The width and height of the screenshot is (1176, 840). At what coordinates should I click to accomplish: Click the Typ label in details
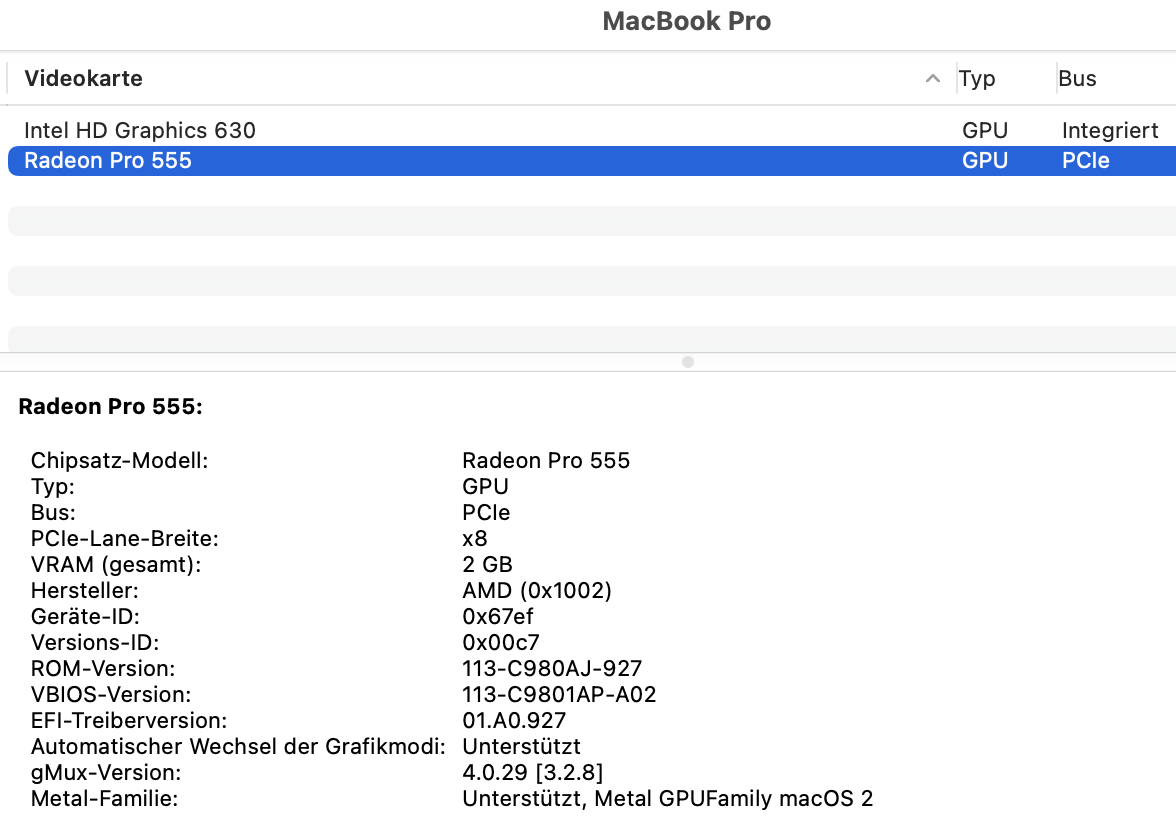click(x=52, y=487)
